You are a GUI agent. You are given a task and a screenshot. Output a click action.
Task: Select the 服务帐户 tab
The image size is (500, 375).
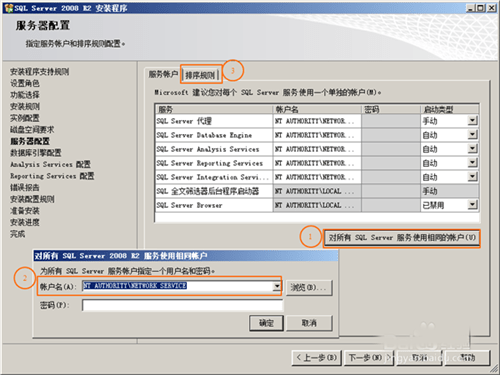pyautogui.click(x=163, y=74)
